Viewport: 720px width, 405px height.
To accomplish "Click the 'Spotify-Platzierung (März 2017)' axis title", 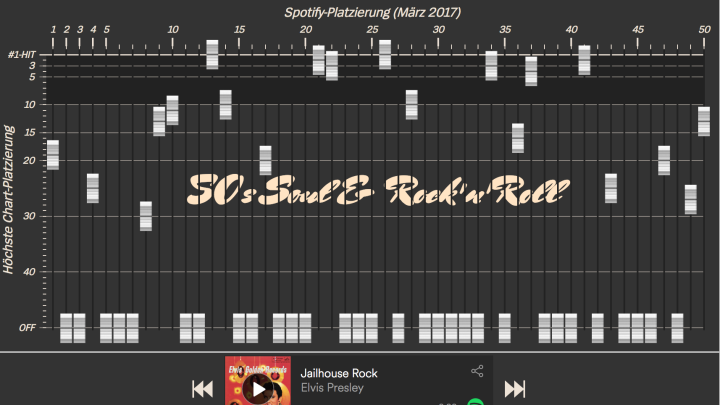I will 372,12.
